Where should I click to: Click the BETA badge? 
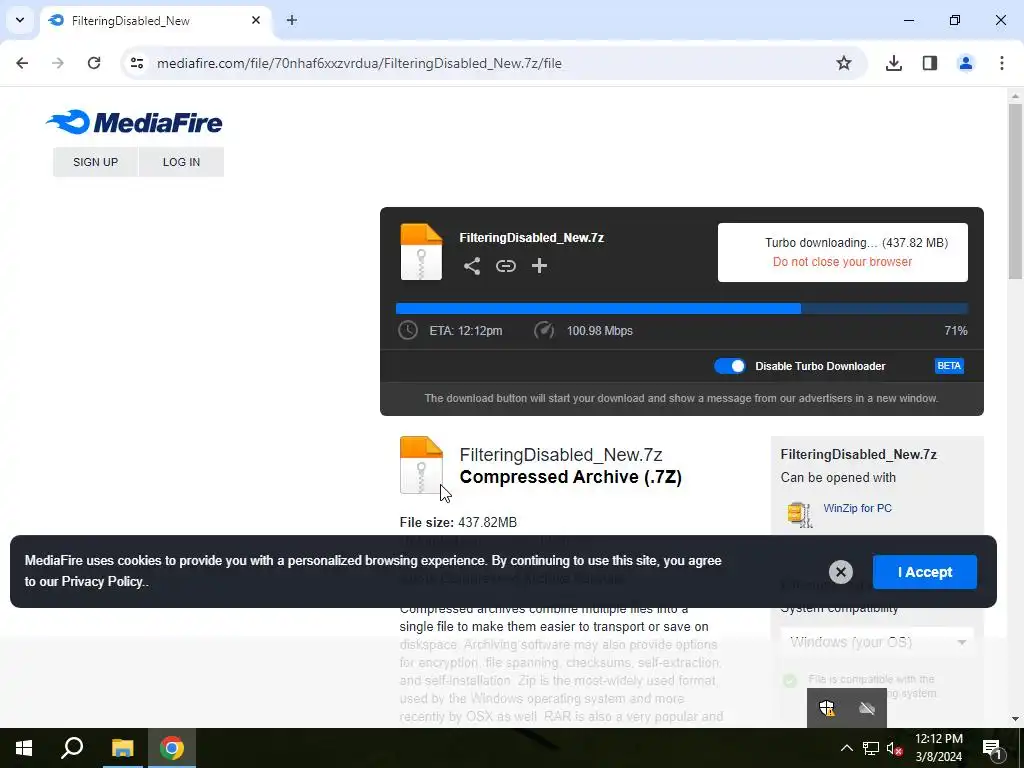tap(949, 366)
